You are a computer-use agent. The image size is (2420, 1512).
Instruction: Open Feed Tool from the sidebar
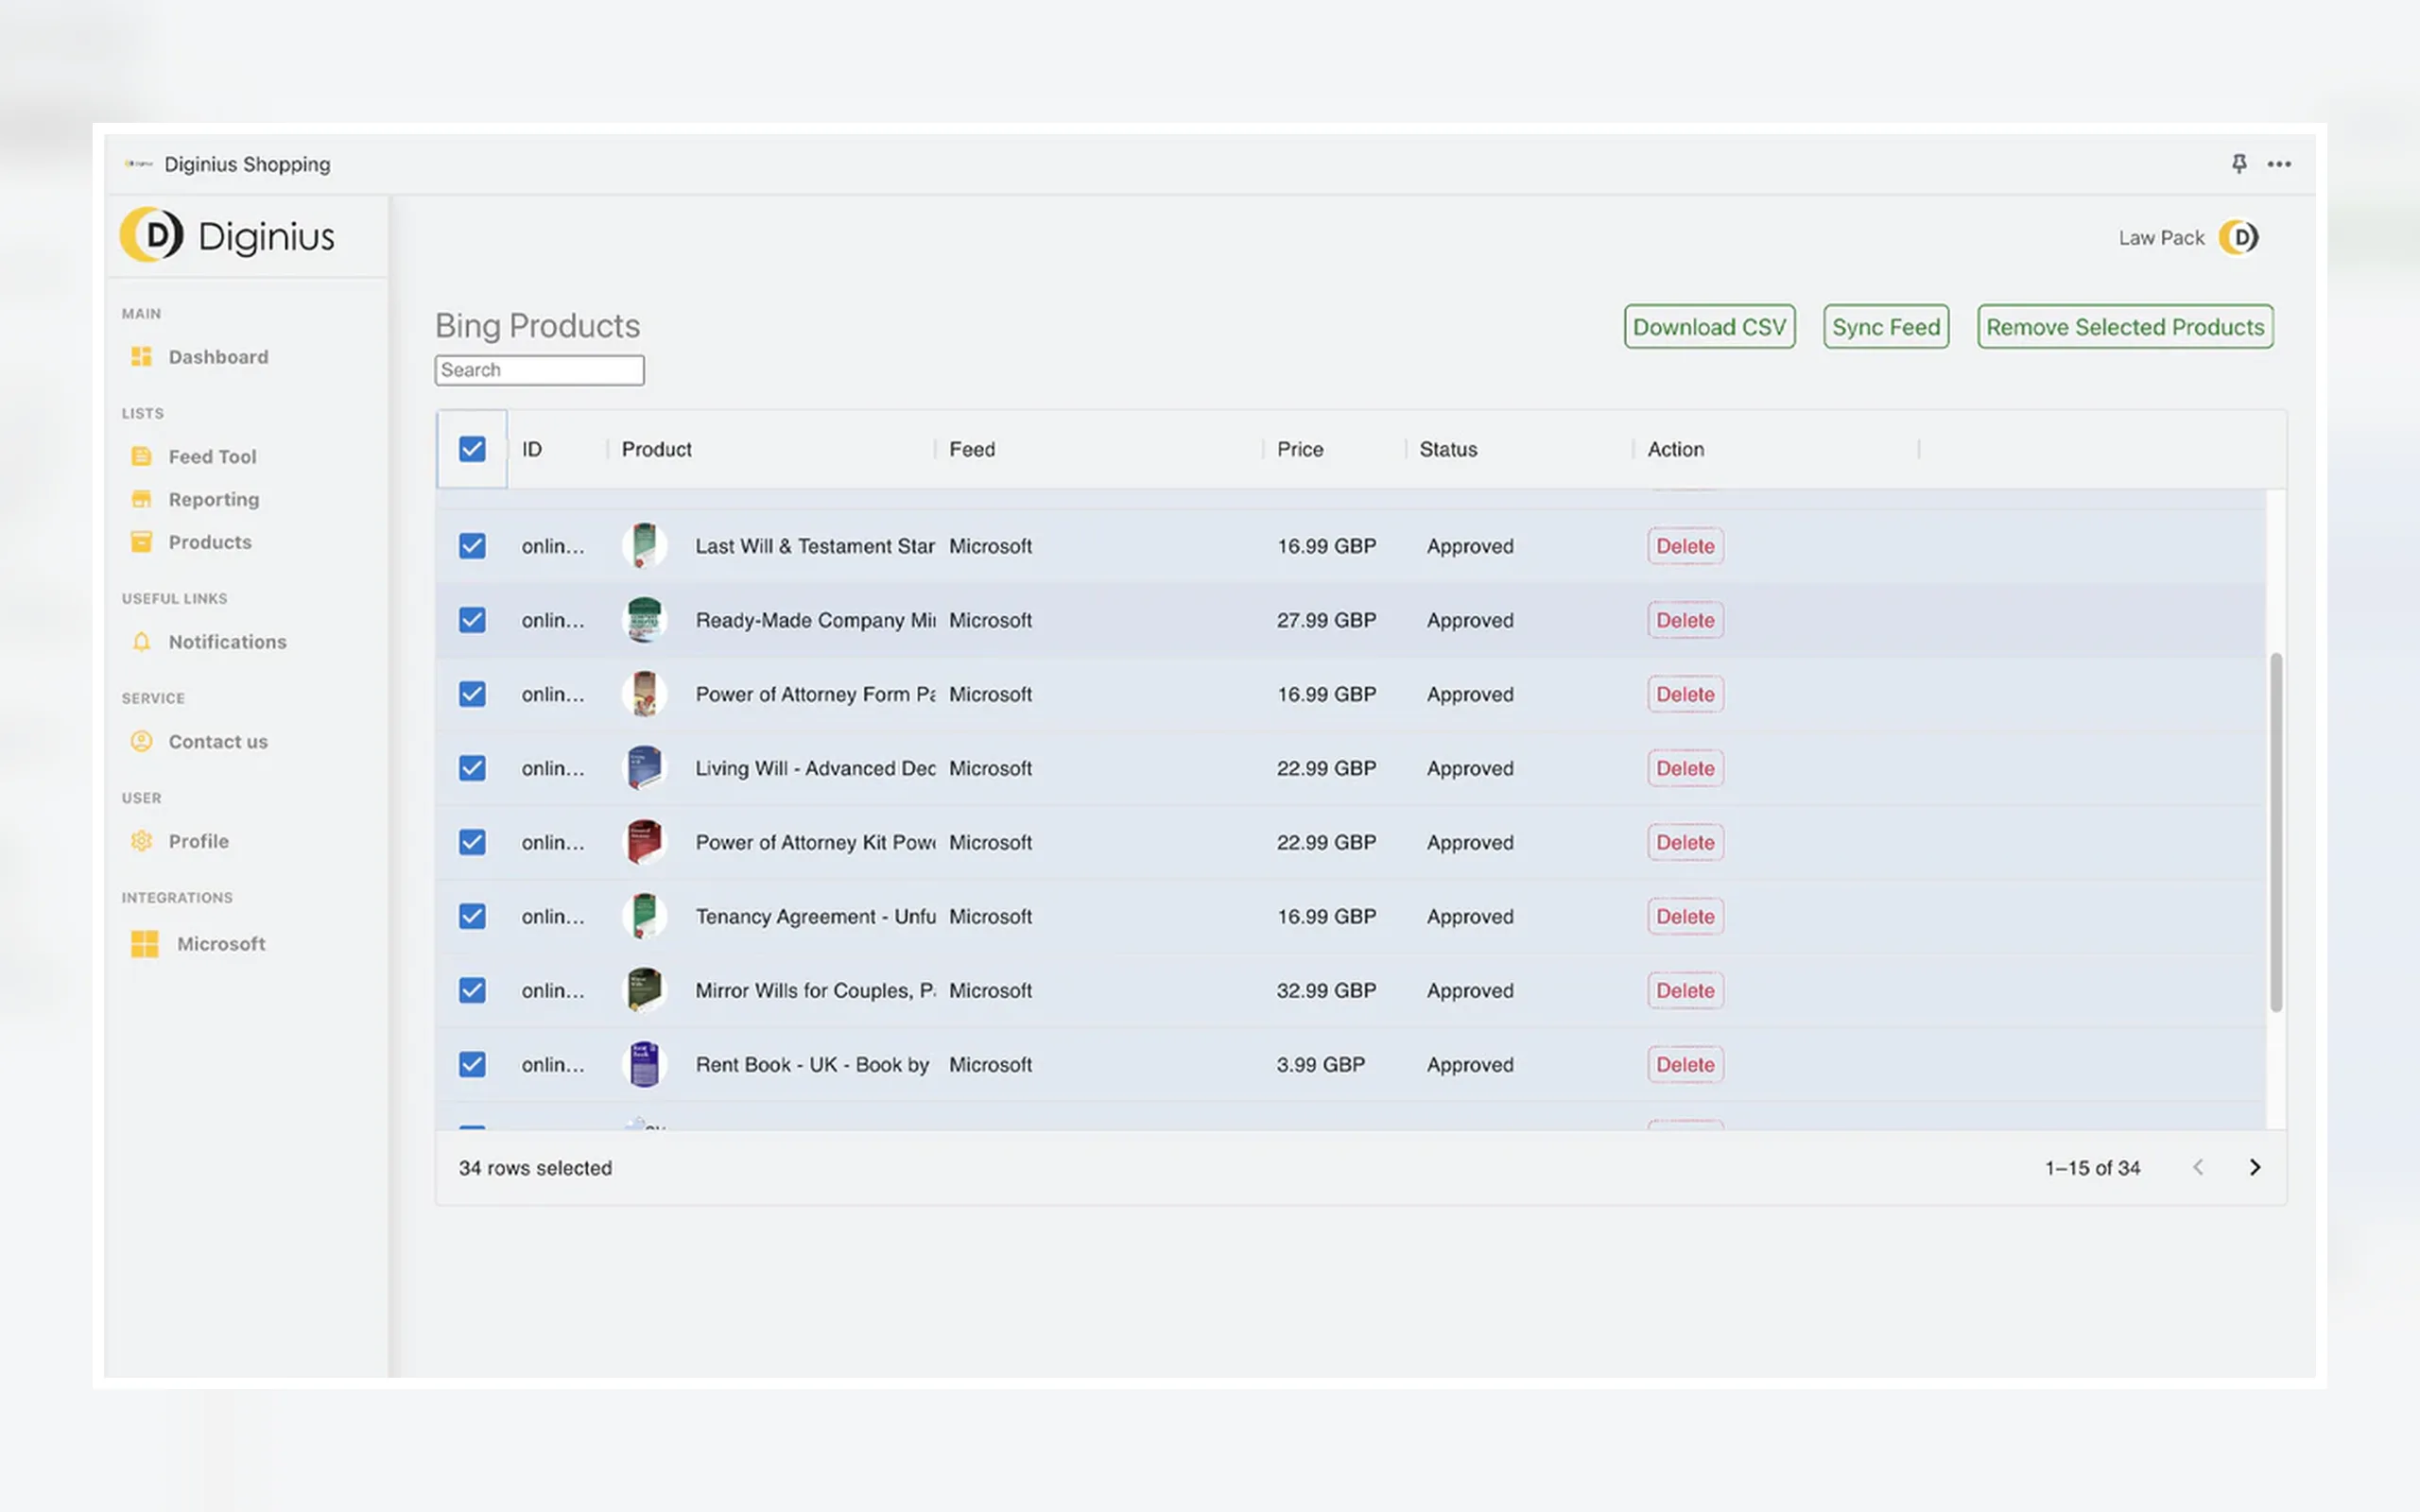(x=212, y=456)
